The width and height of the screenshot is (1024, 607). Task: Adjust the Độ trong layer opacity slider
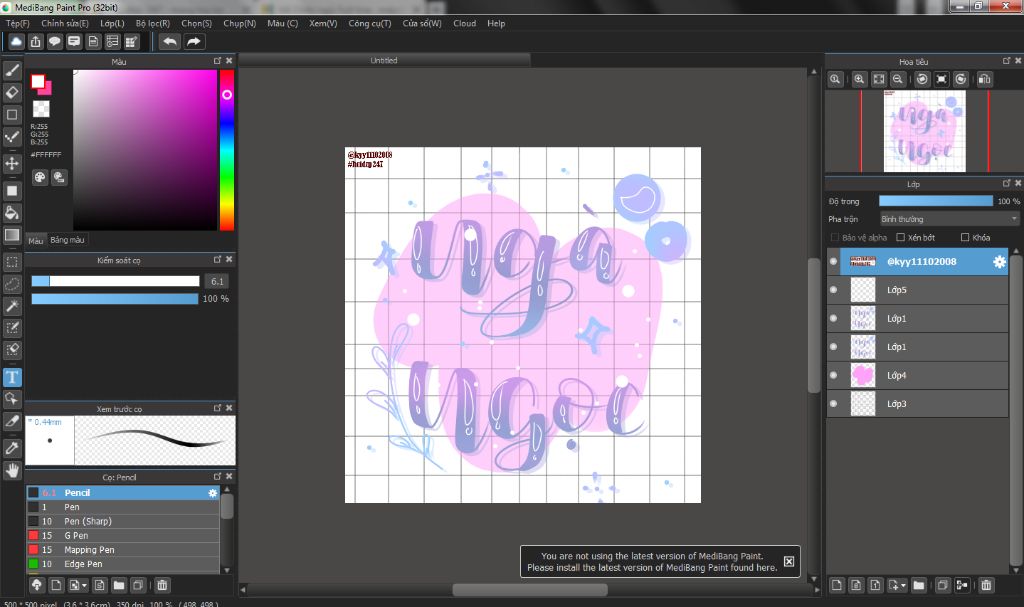(935, 201)
